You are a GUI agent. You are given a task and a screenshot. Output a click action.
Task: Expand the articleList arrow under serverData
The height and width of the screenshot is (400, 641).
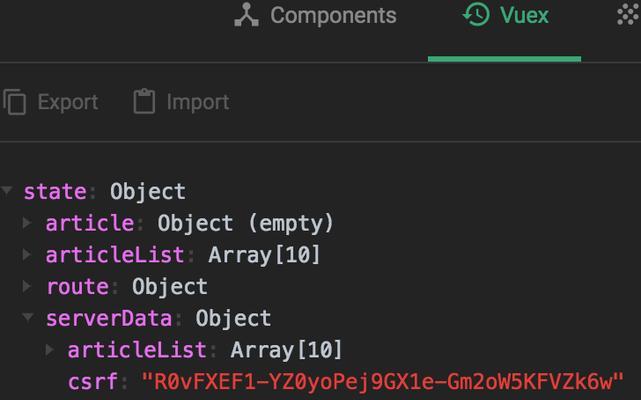(49, 350)
